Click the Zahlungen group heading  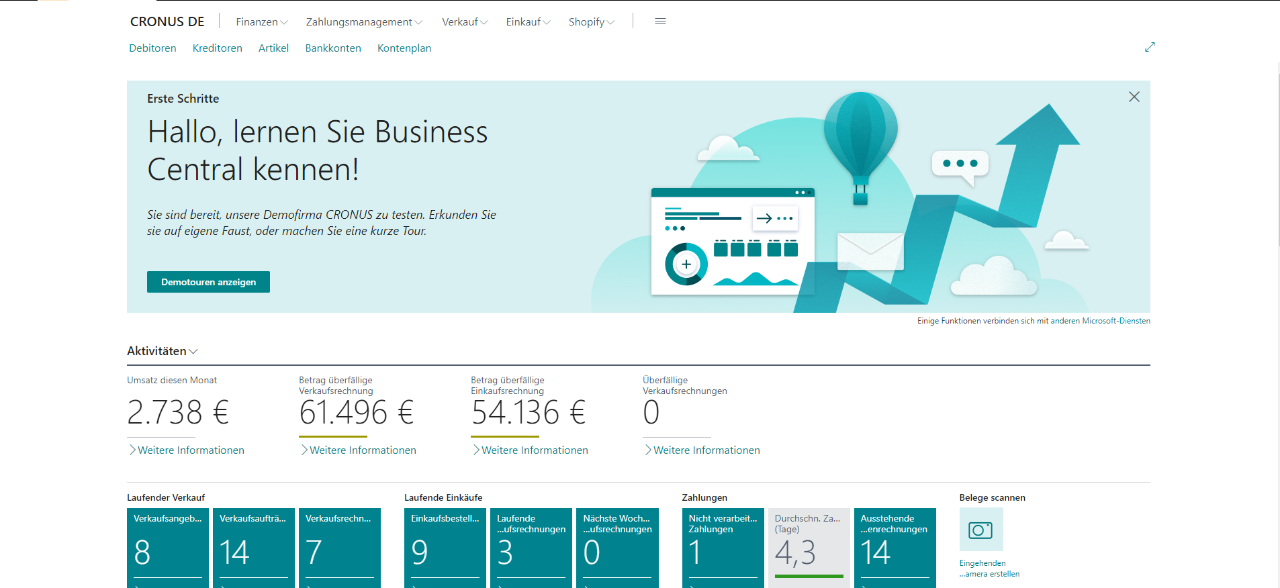tap(705, 497)
